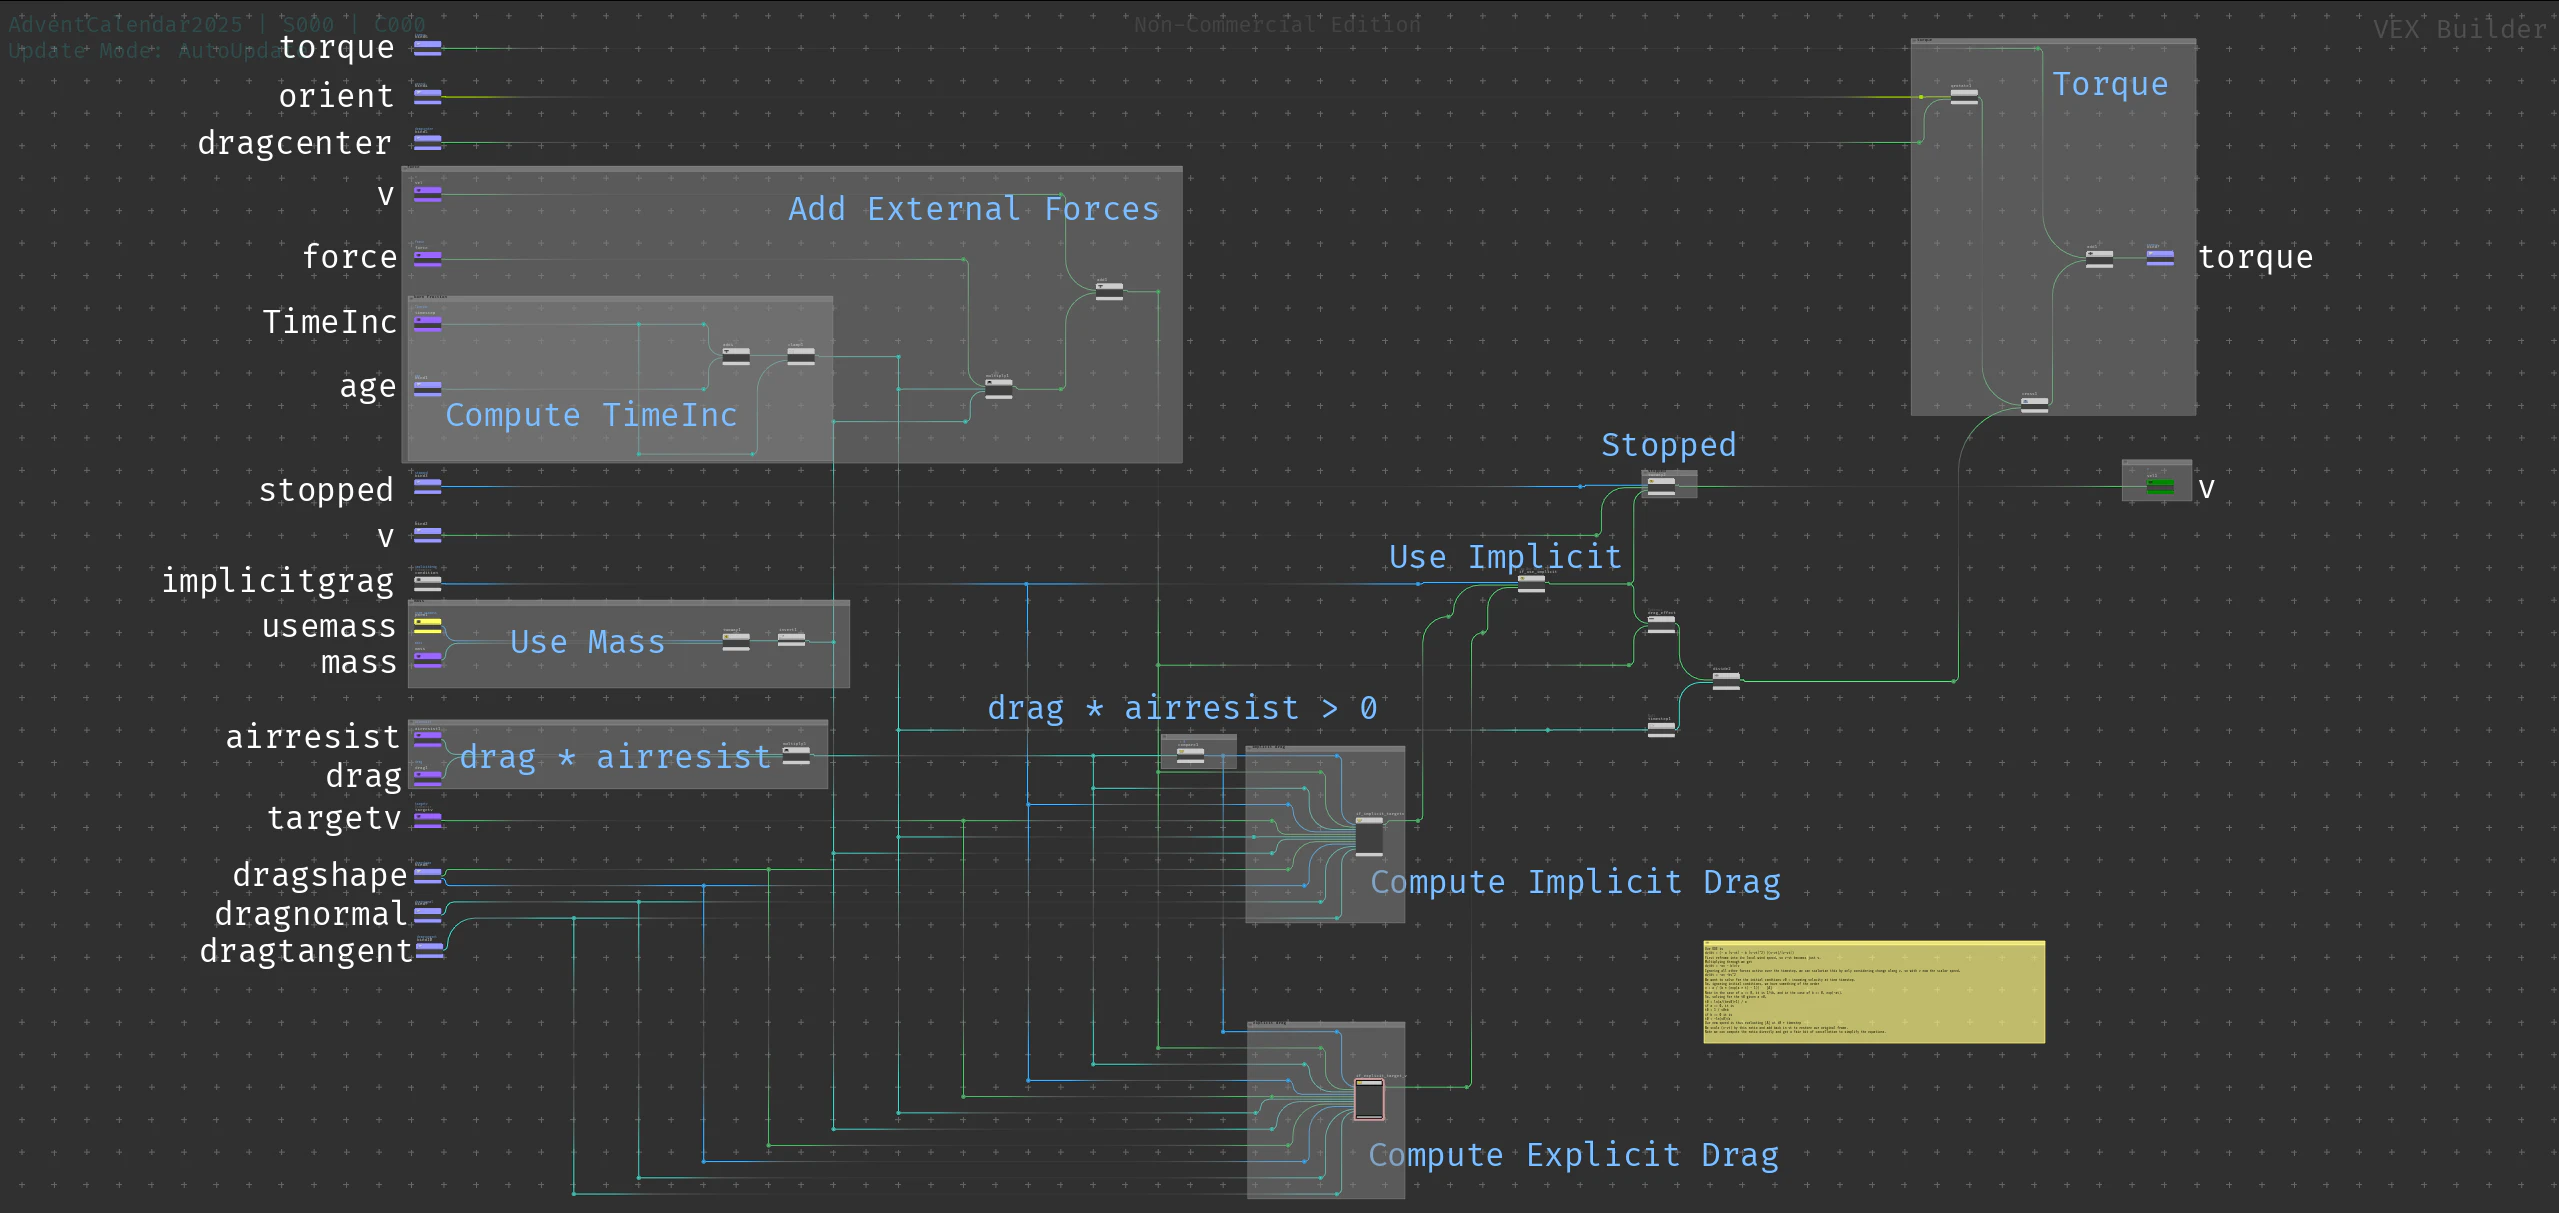Click the Compute Implicit Drag label
The image size is (2559, 1213).
tap(1575, 882)
